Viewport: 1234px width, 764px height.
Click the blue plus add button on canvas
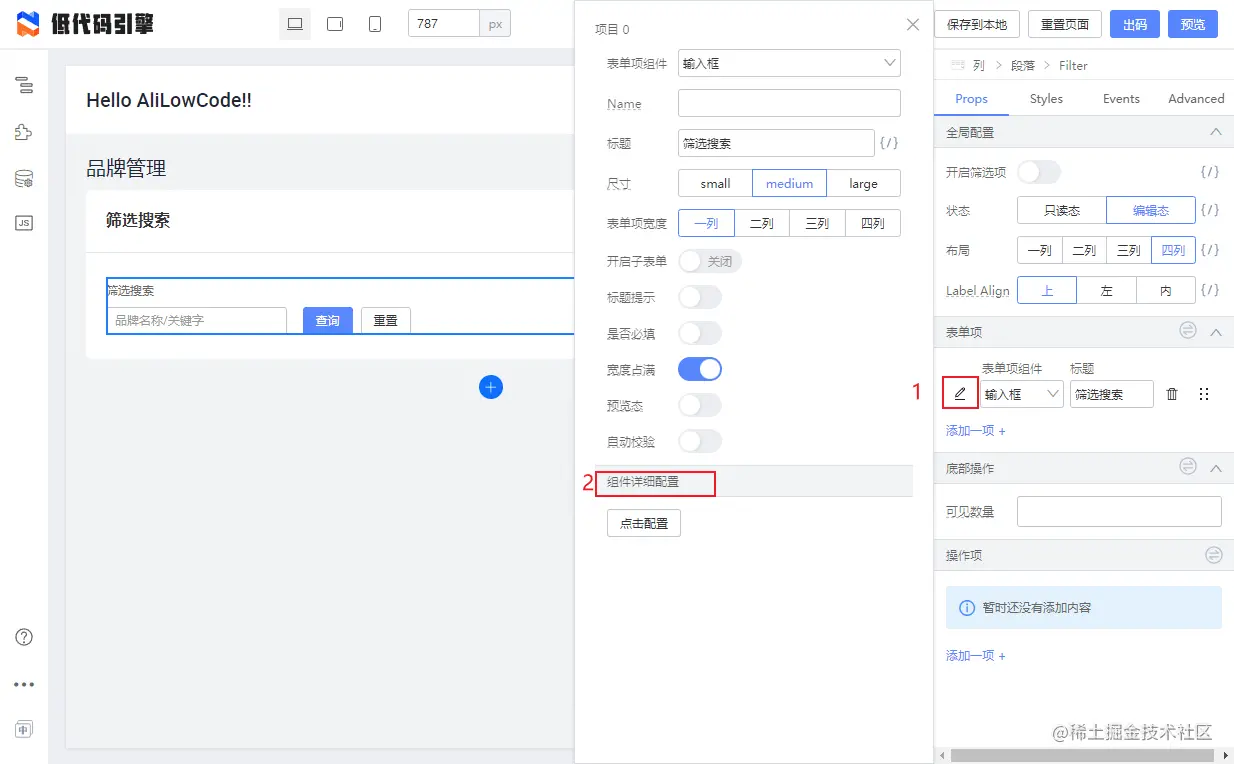(x=490, y=387)
